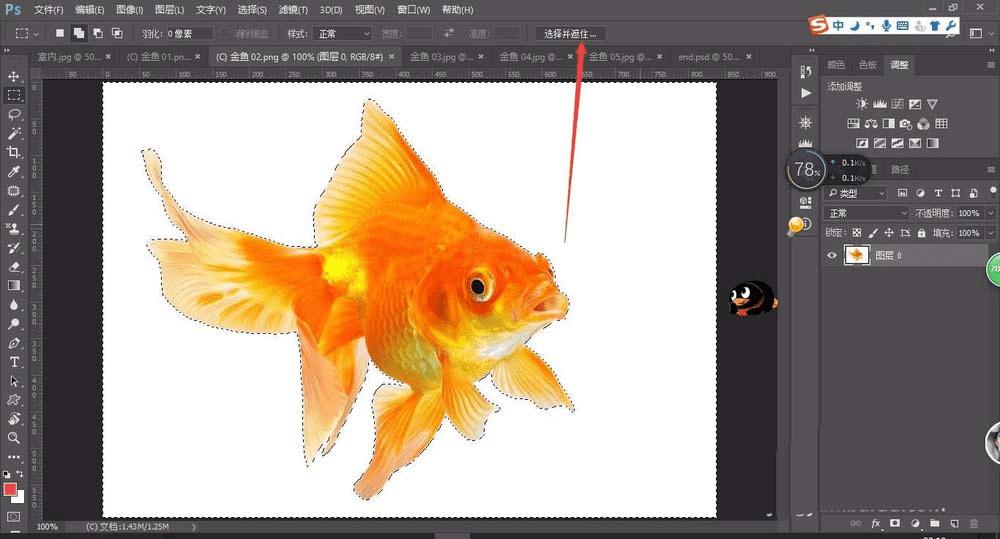This screenshot has width=1000, height=539.
Task: Select the Horizontal Type tool
Action: [x=13, y=362]
